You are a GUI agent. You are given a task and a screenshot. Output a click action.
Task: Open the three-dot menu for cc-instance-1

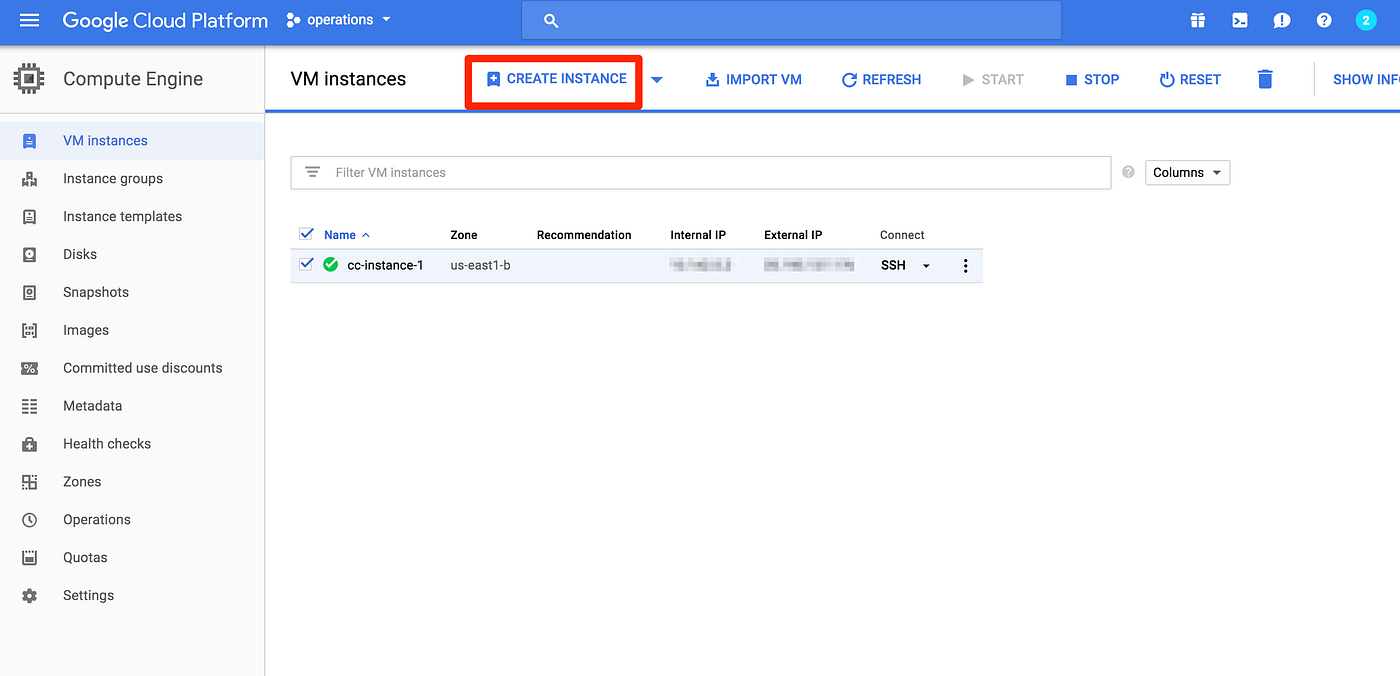[965, 265]
